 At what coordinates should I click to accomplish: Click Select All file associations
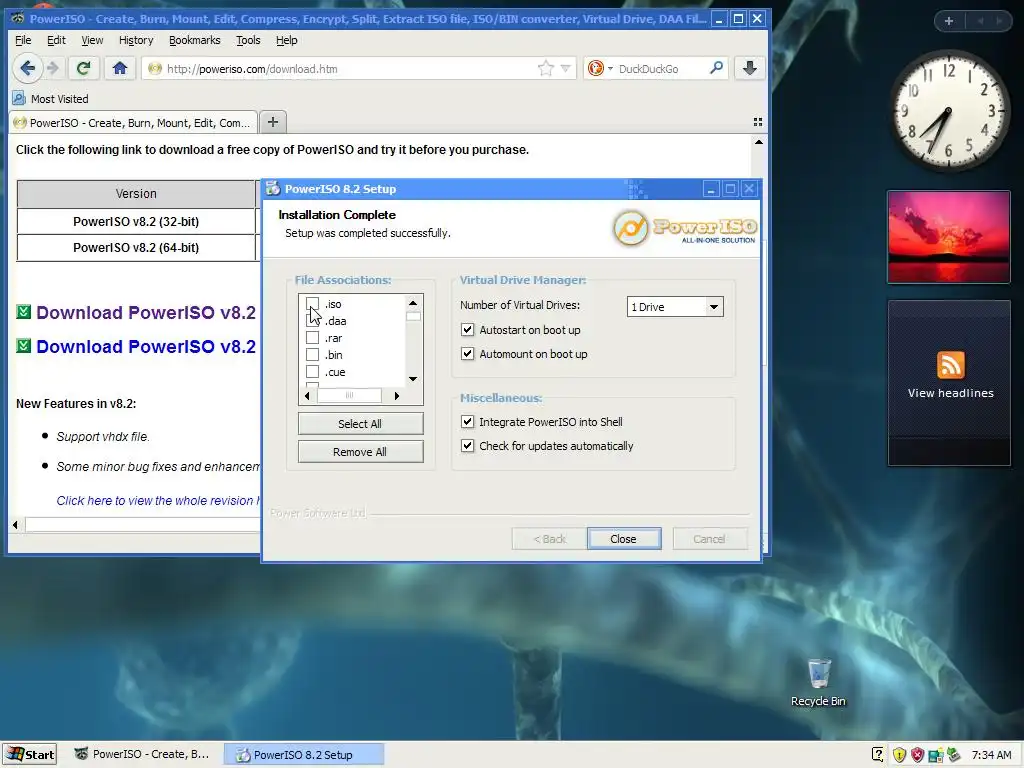(360, 423)
